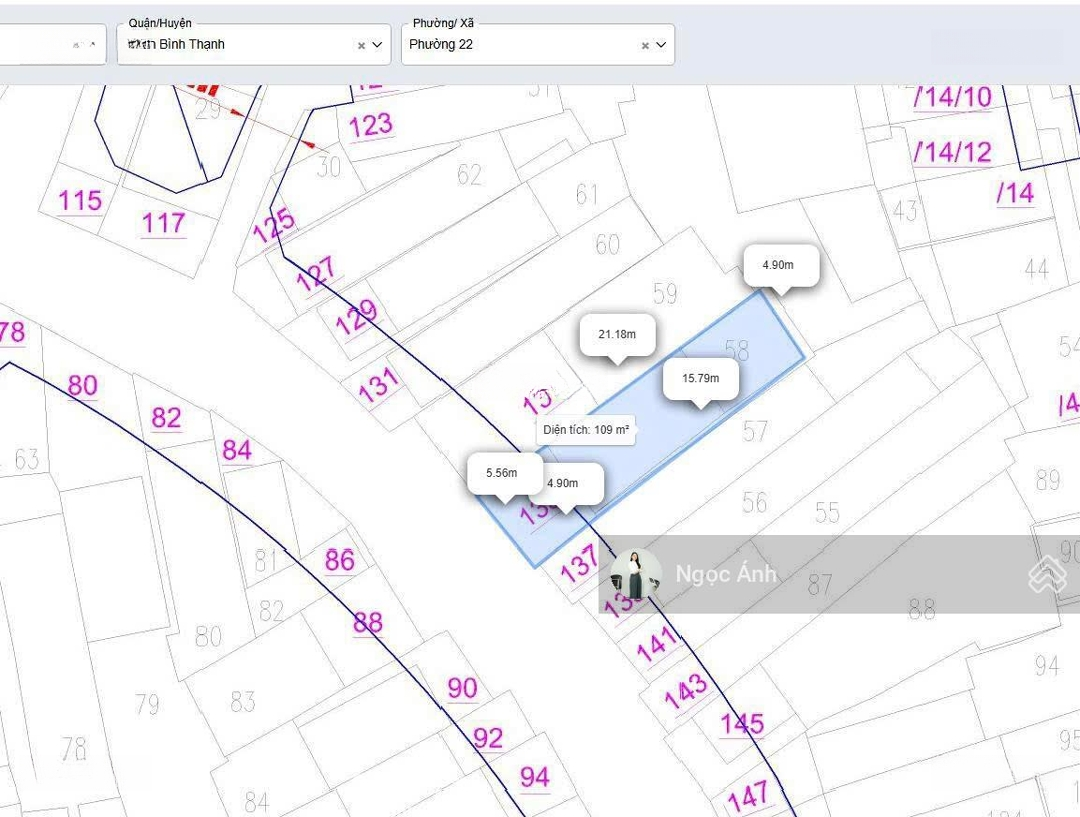Click the Ngọc Ánh profile avatar
The width and height of the screenshot is (1080, 817).
636,574
